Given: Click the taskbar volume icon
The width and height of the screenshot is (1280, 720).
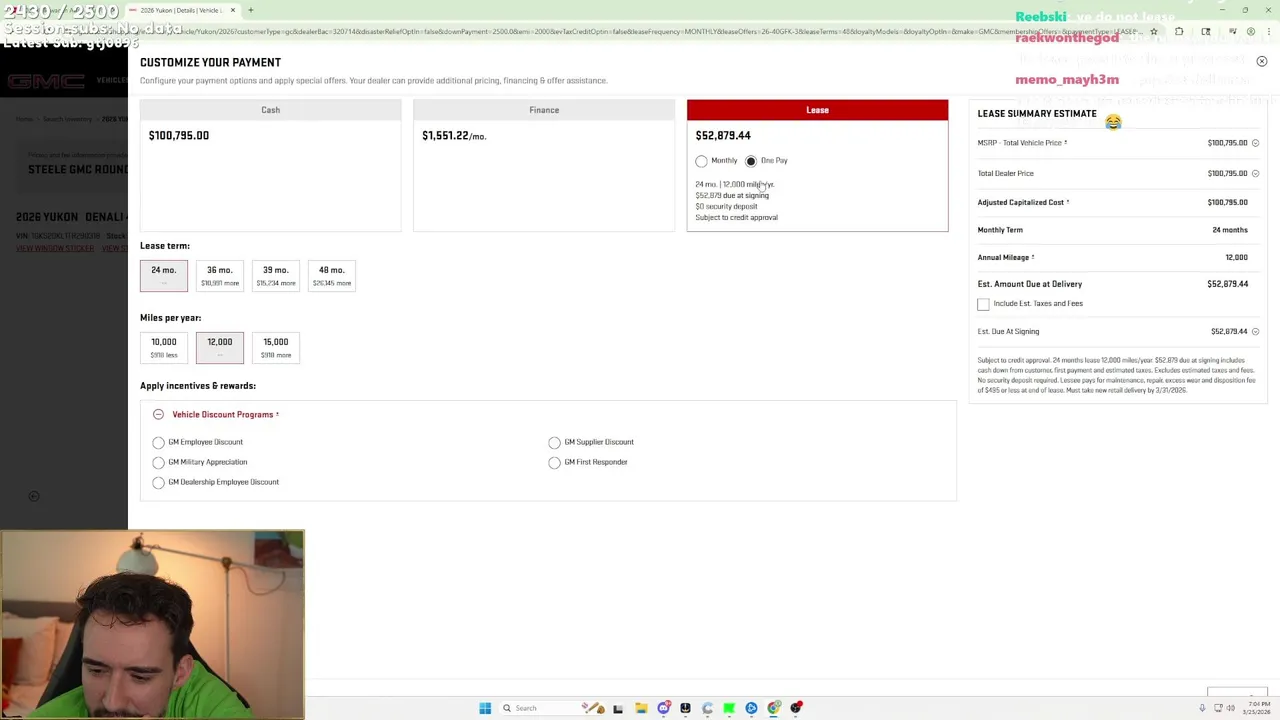Looking at the screenshot, I should click(x=1231, y=708).
